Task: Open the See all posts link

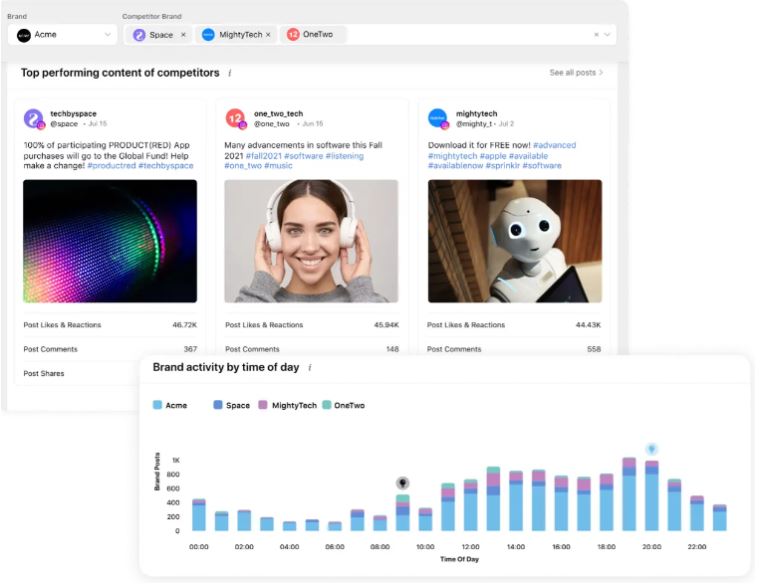Action: pos(576,73)
